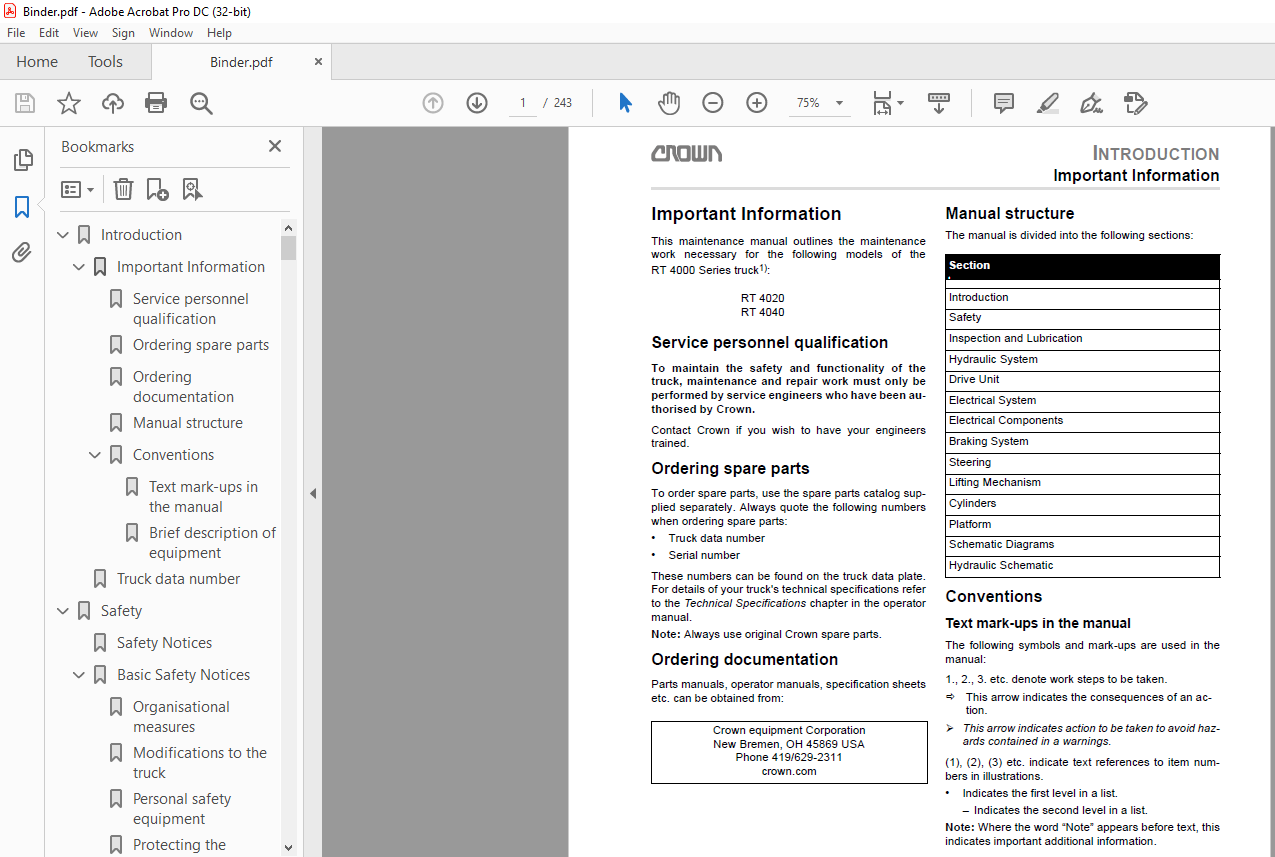Screen dimensions: 1275x857
Task: Open the View menu
Action: tap(86, 33)
